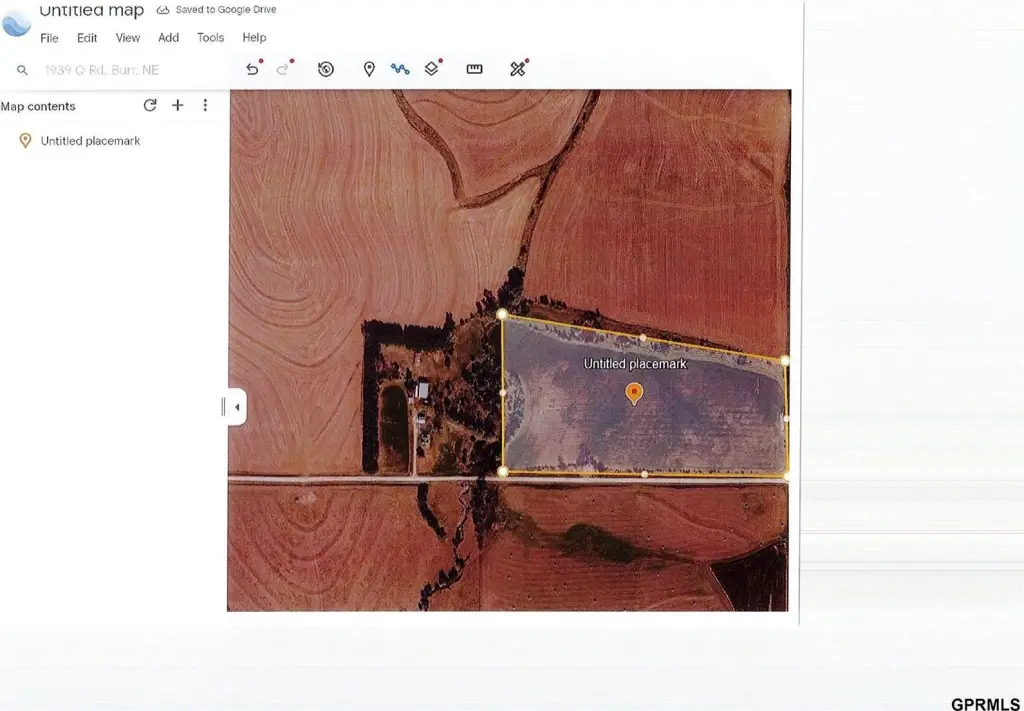Image resolution: width=1024 pixels, height=711 pixels.
Task: Open the View menu
Action: pos(128,38)
